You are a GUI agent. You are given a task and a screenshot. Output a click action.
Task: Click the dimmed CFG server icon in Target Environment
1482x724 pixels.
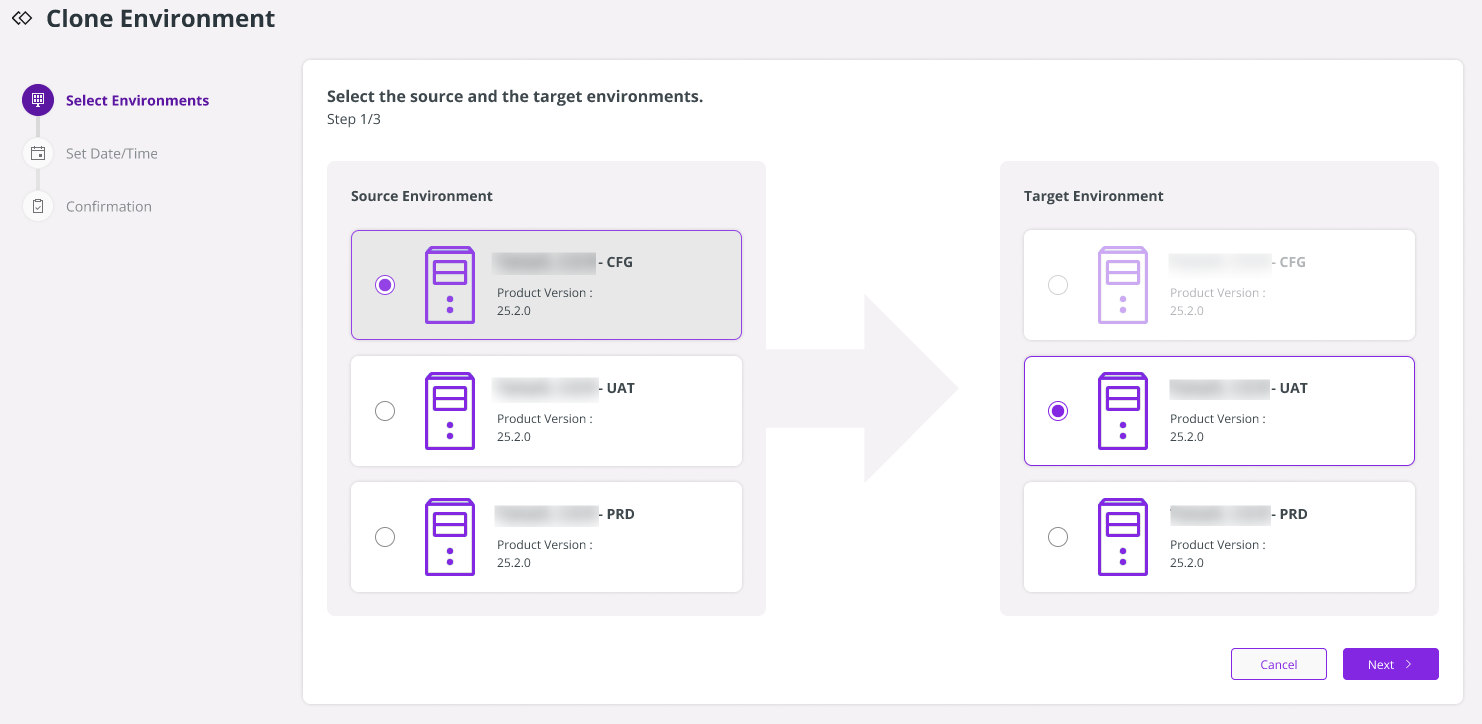pyautogui.click(x=1122, y=284)
